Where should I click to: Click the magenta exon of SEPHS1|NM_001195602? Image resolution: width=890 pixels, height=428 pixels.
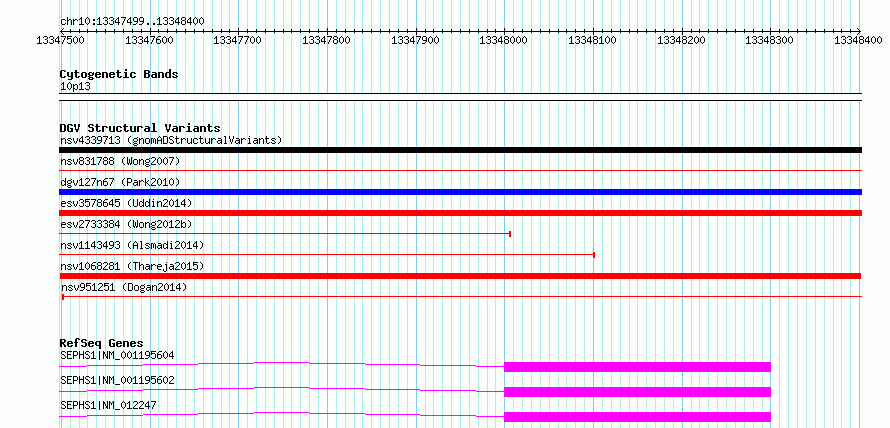tap(637, 392)
